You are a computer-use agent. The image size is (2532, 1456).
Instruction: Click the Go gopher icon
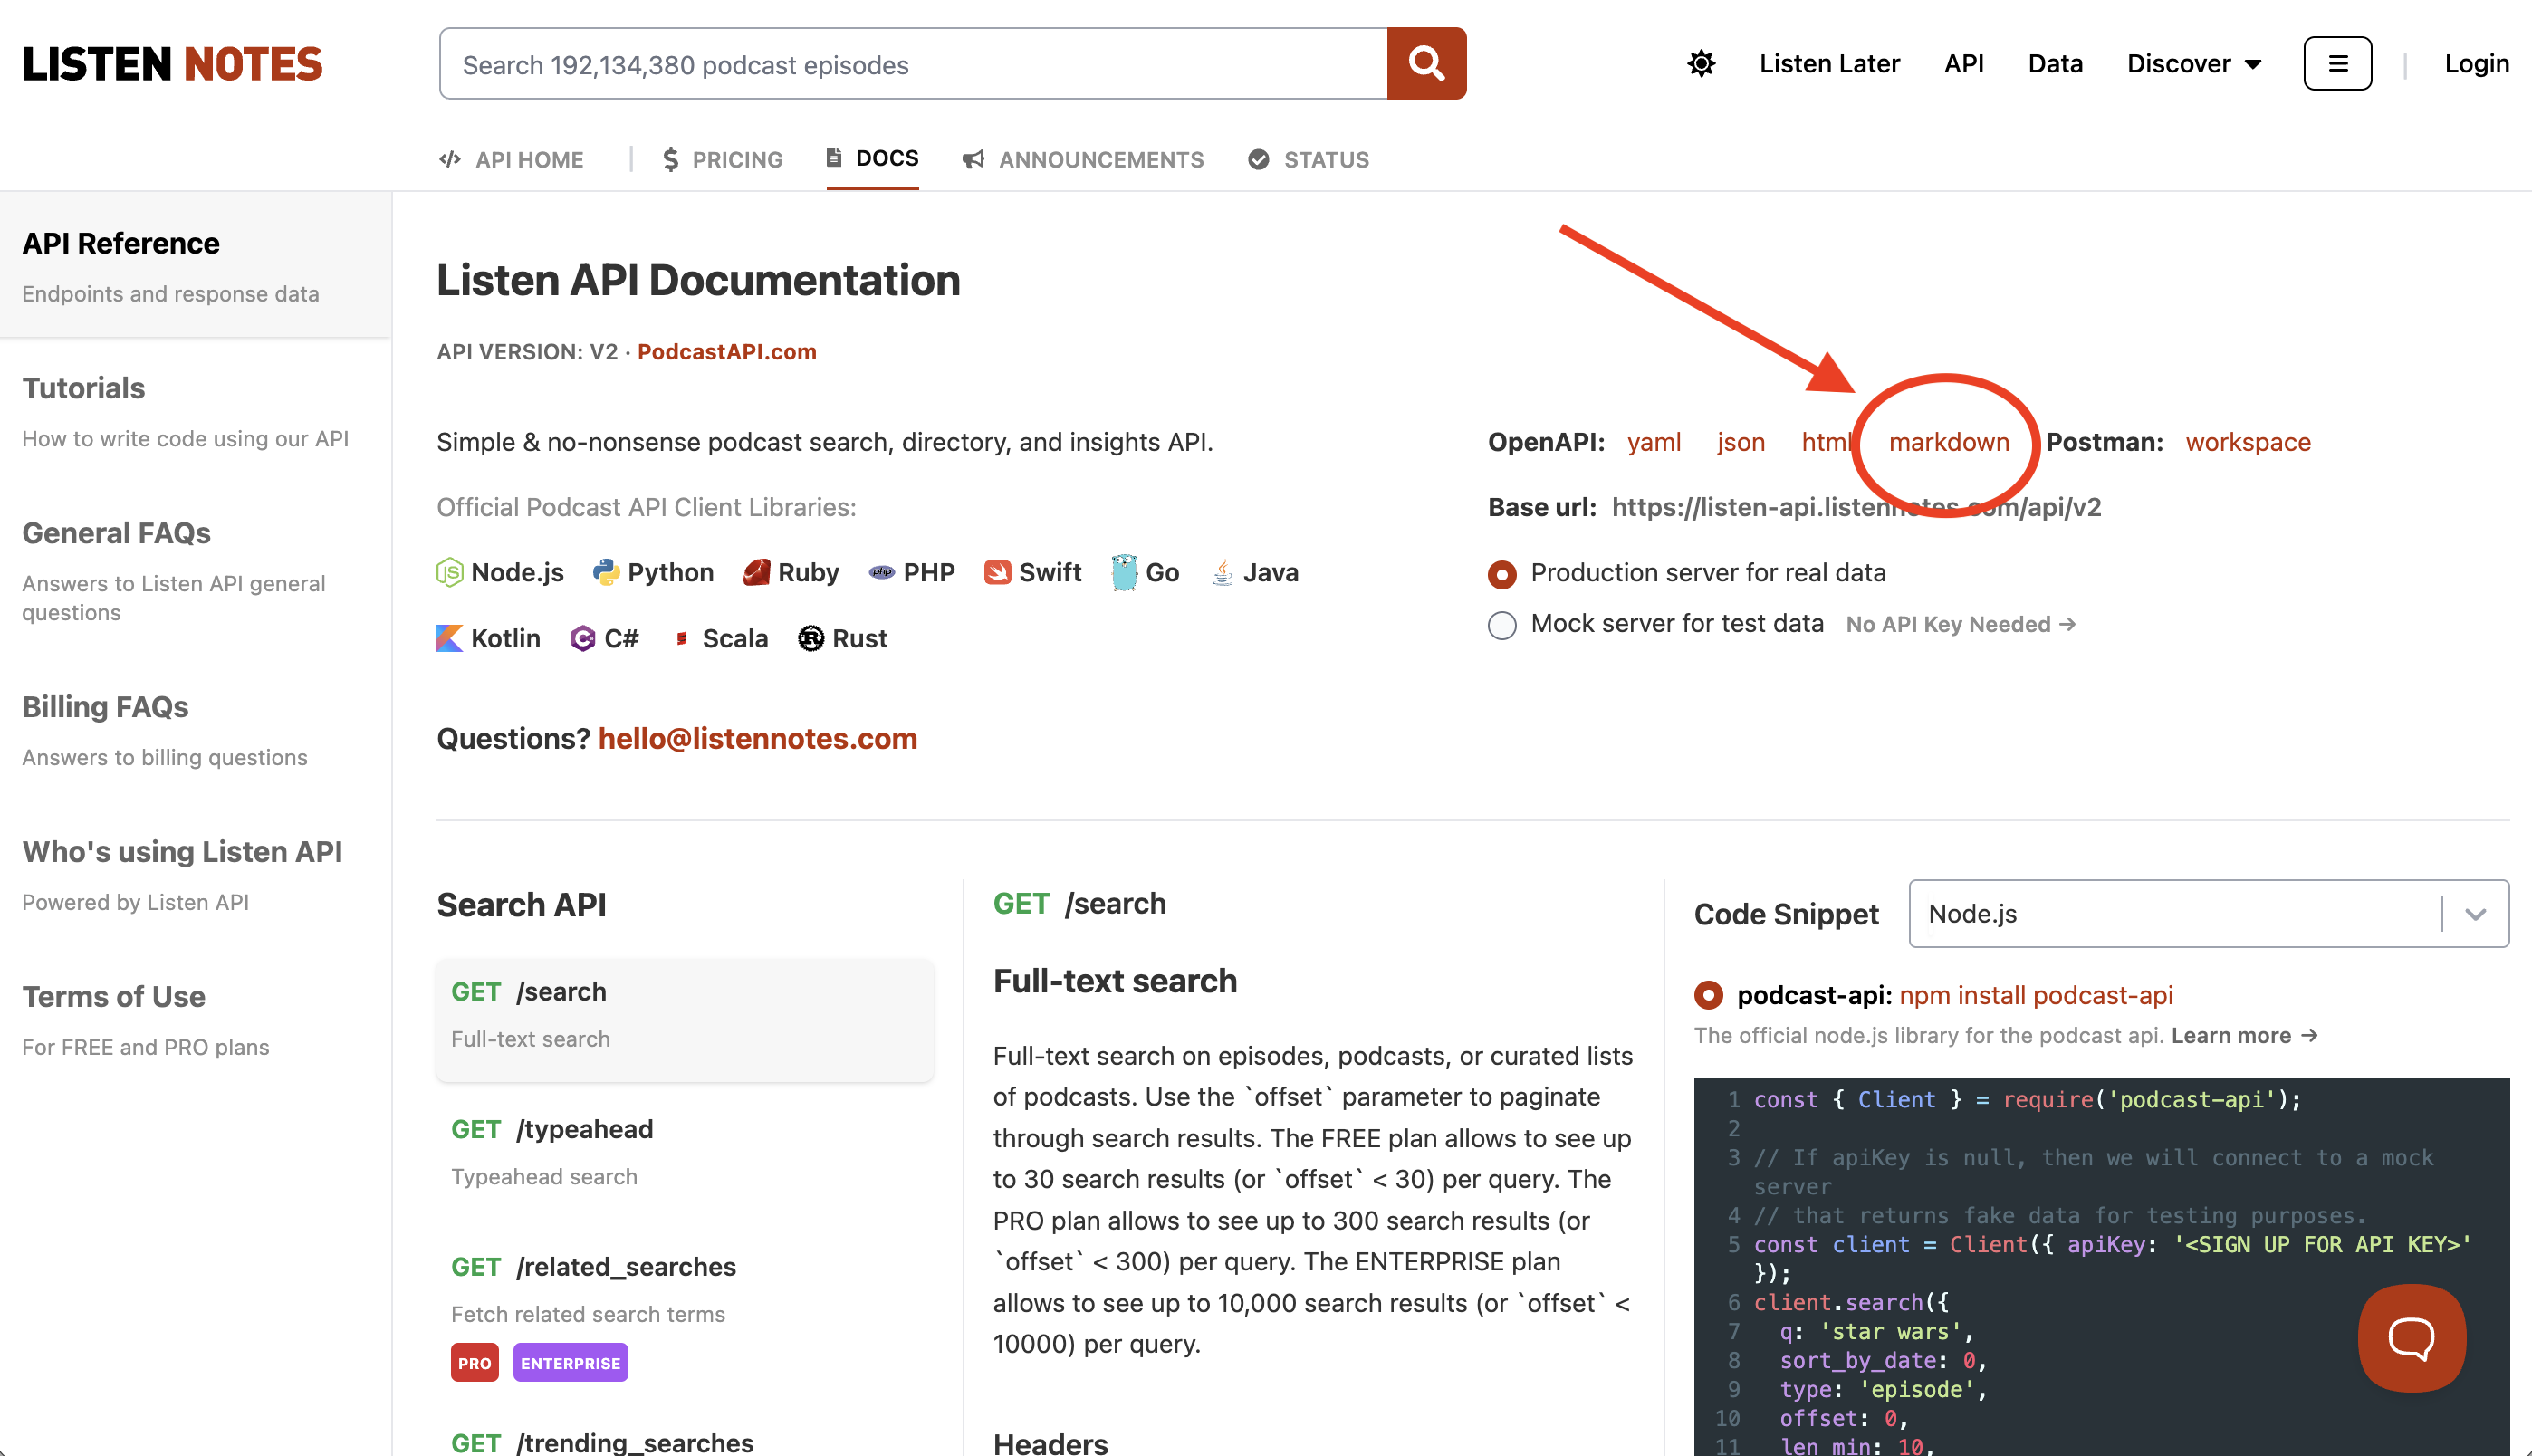(1124, 573)
